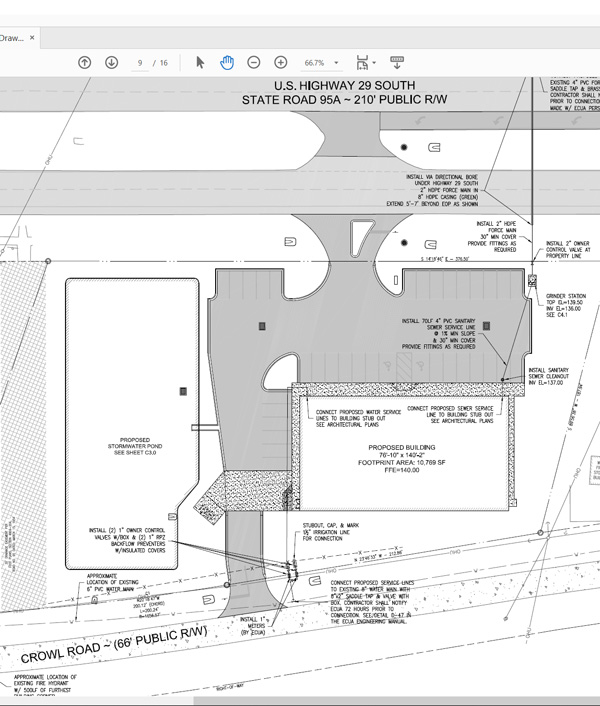The height and width of the screenshot is (706, 600).
Task: Zoom in with the plus button
Action: [281, 62]
